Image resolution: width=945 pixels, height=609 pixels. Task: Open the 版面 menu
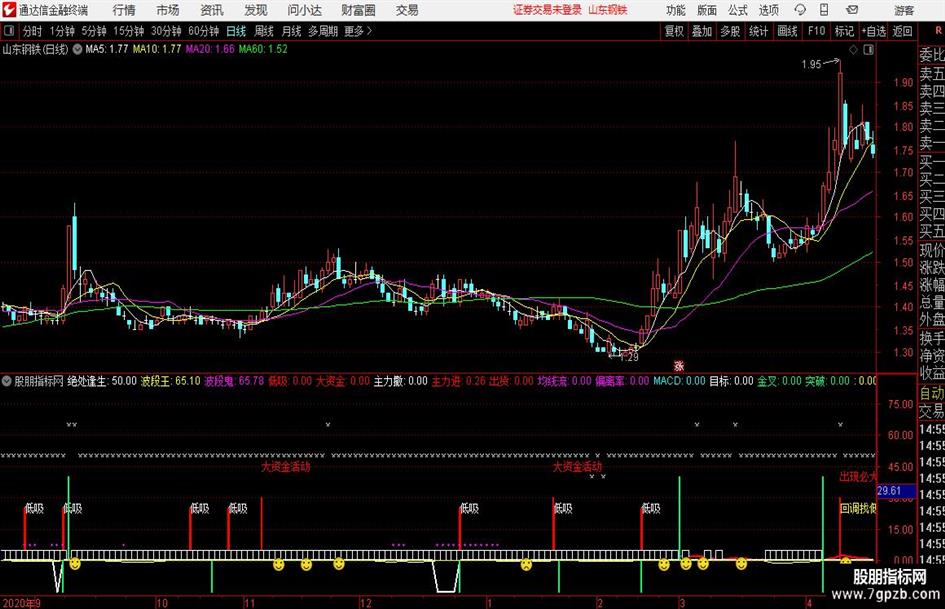click(706, 10)
